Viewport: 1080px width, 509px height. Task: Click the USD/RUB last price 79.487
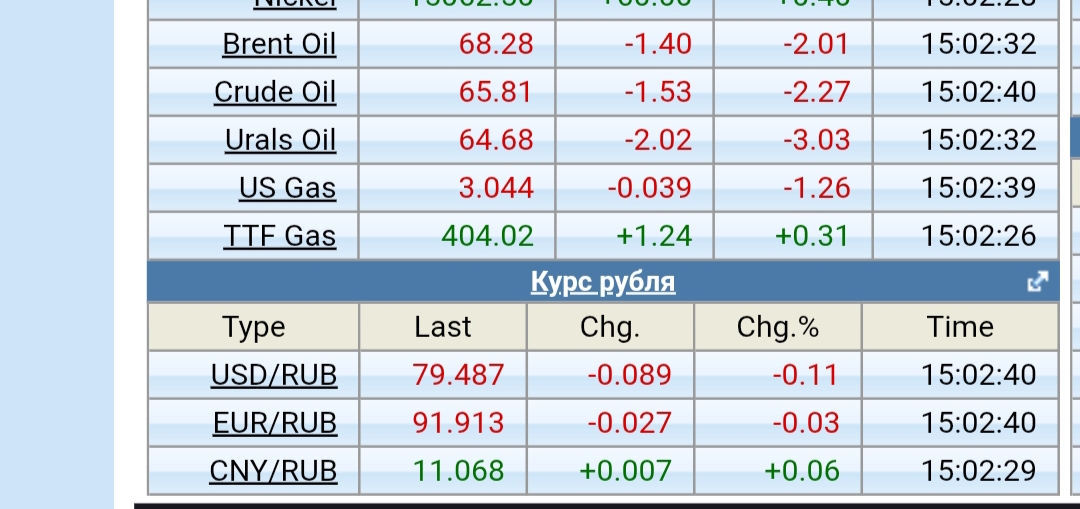458,375
